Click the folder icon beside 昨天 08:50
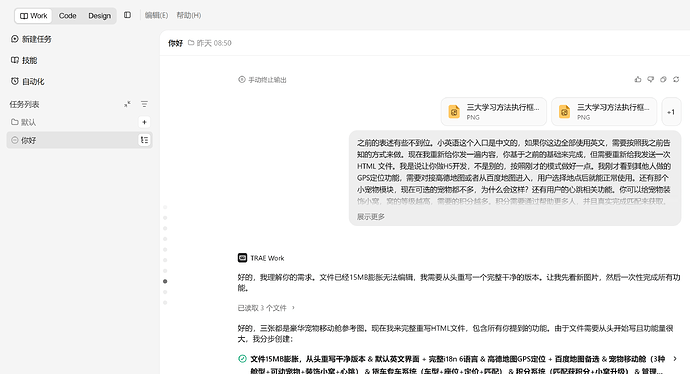The height and width of the screenshot is (374, 690). coord(191,43)
